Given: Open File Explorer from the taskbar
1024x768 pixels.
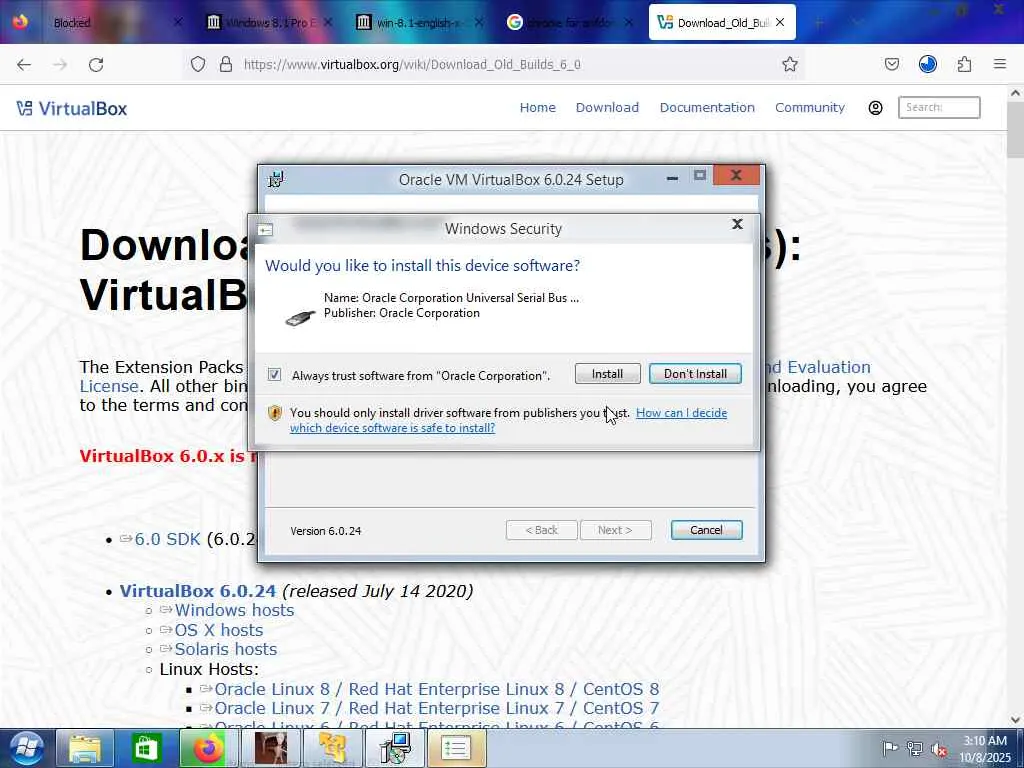Looking at the screenshot, I should tap(85, 748).
